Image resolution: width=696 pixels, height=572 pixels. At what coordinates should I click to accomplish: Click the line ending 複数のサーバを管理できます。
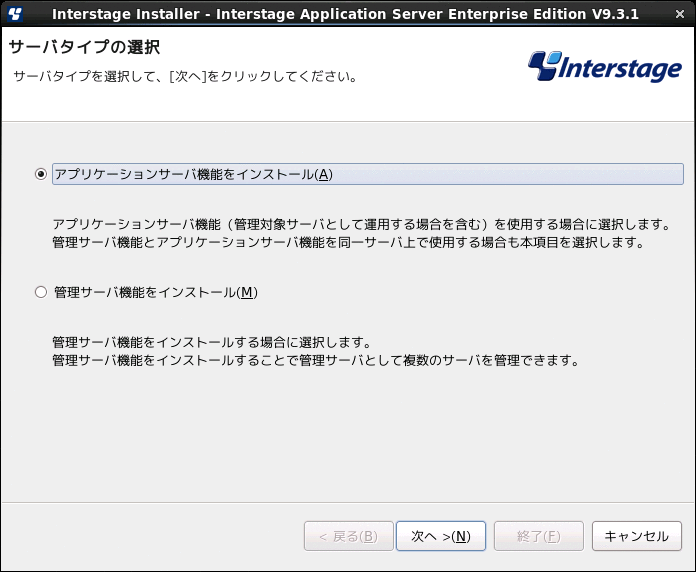tap(316, 360)
